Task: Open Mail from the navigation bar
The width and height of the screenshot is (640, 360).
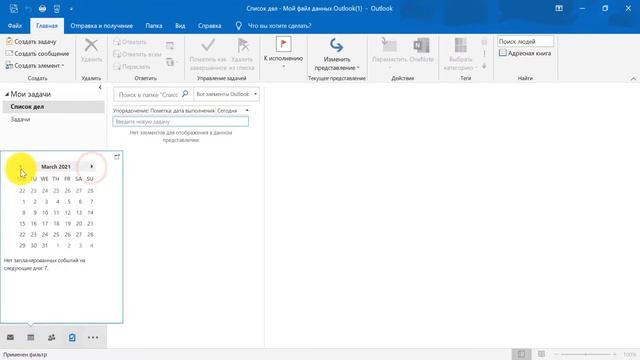Action: tap(10, 337)
